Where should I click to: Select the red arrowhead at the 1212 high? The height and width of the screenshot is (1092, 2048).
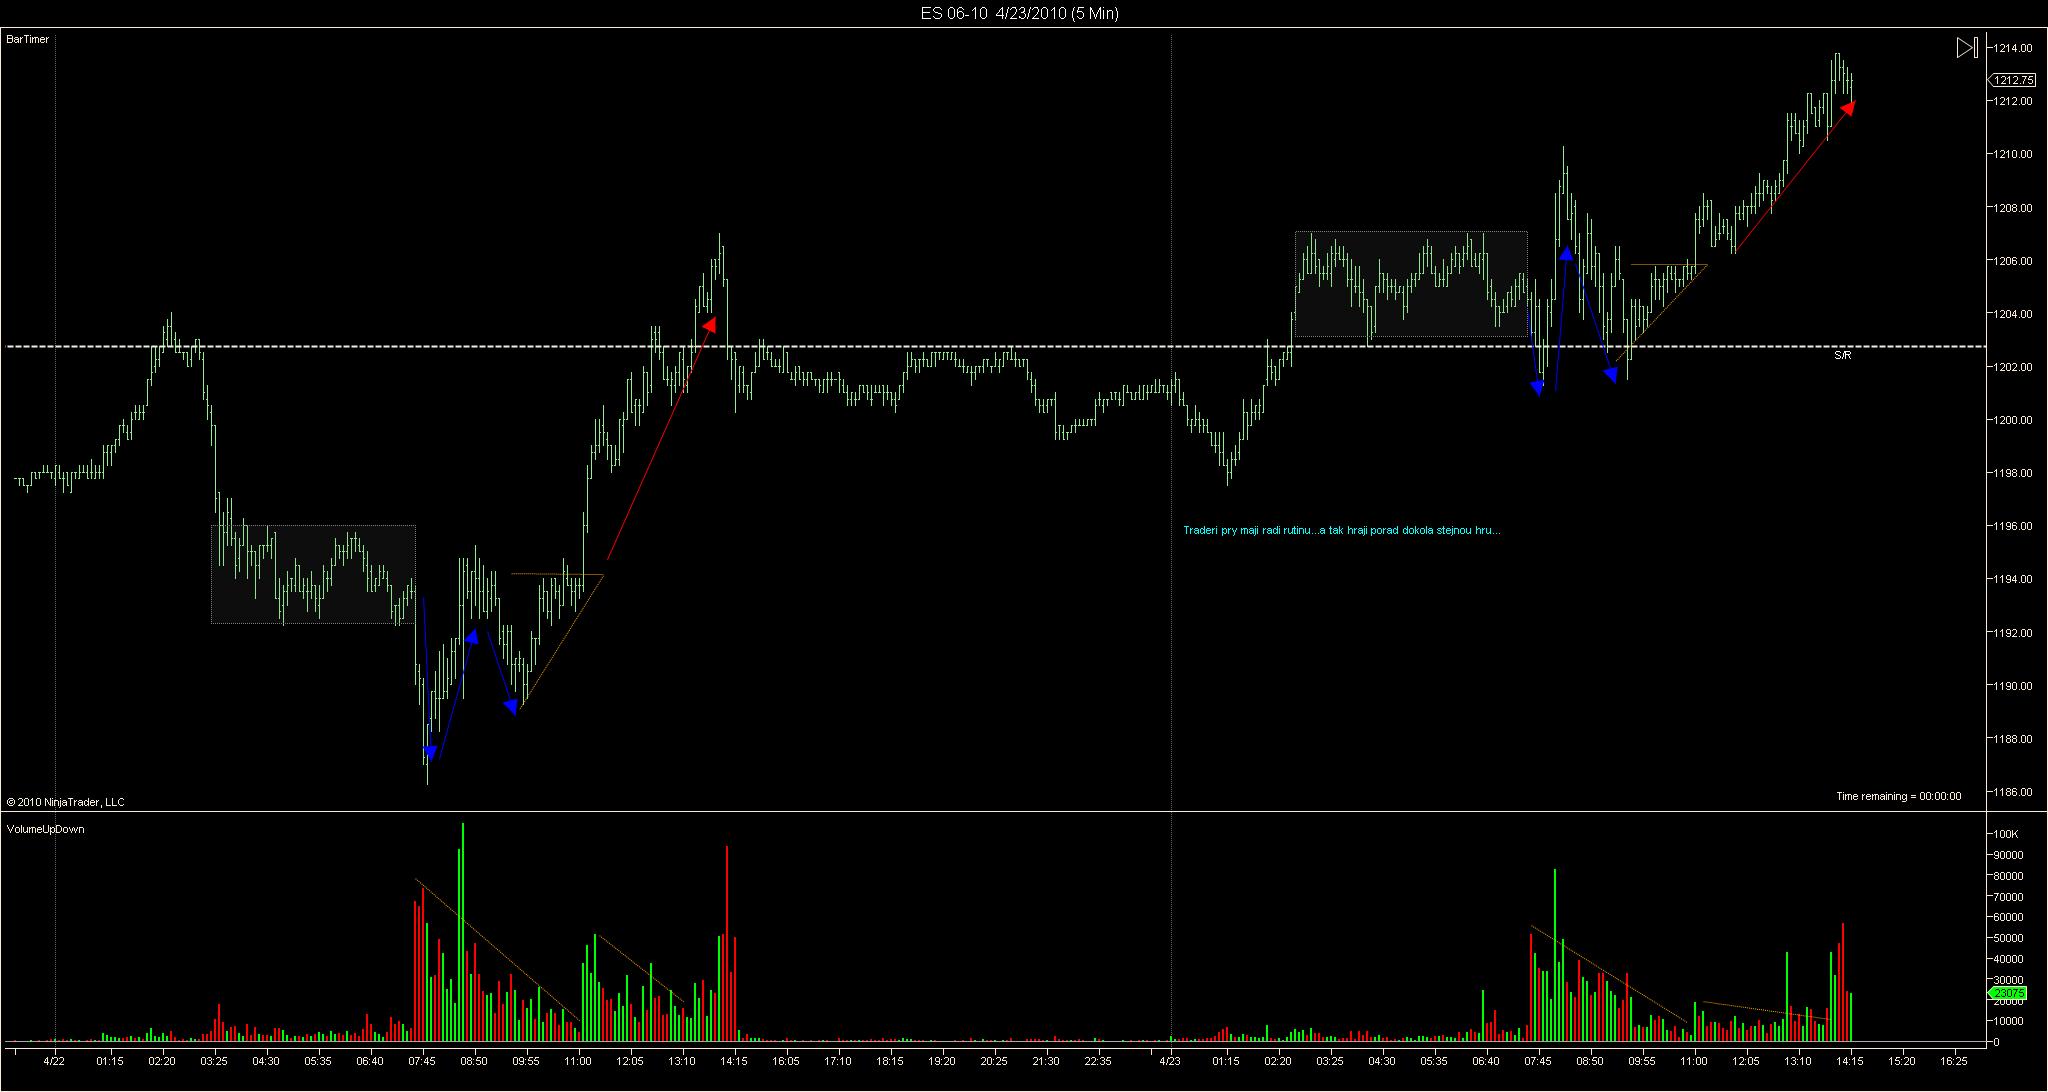point(1848,107)
